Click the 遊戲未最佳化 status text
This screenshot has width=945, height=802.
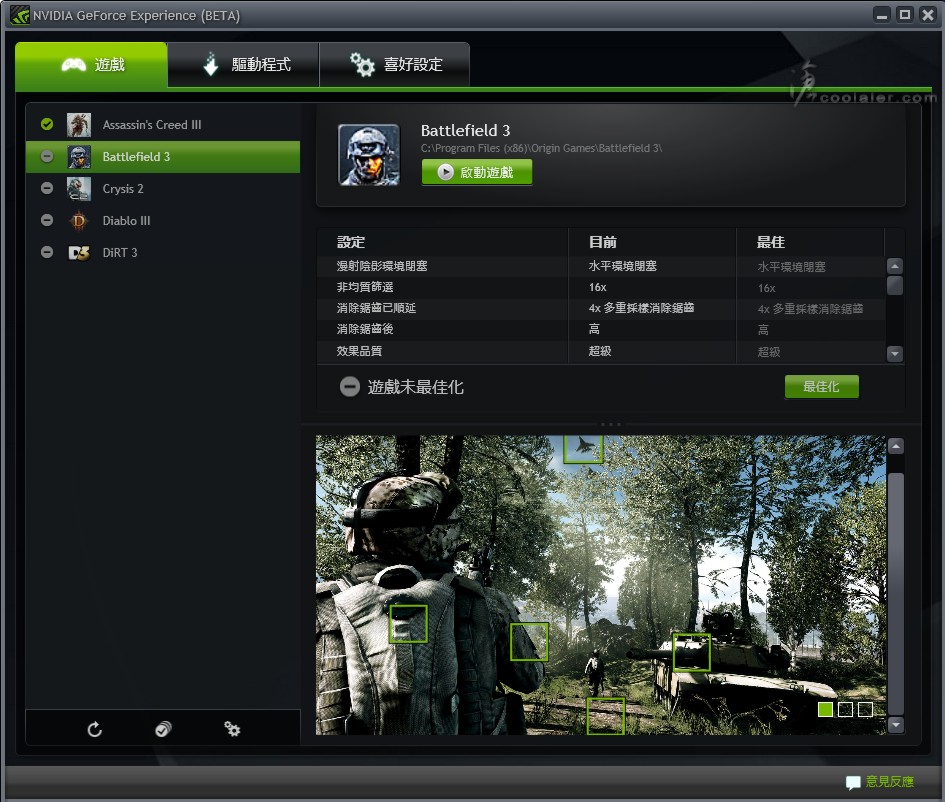coord(416,387)
